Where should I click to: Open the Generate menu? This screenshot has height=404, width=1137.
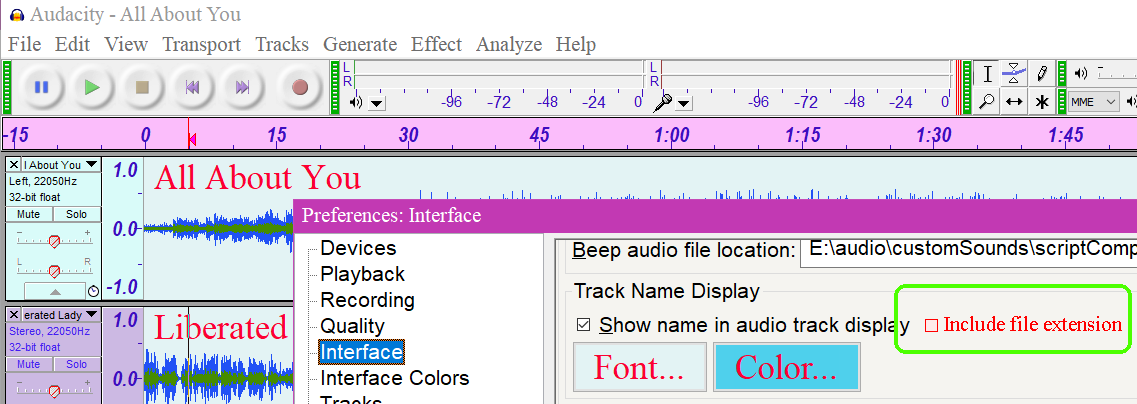pyautogui.click(x=360, y=44)
